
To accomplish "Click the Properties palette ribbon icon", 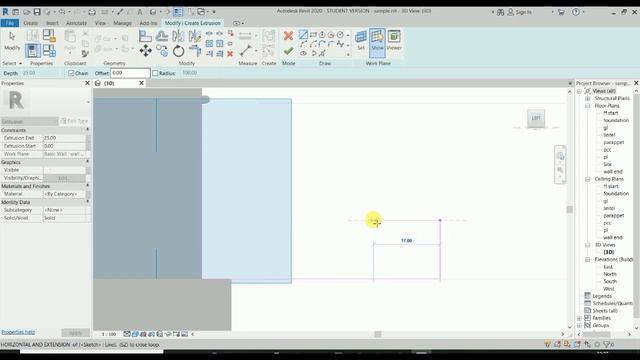I will click(33, 51).
